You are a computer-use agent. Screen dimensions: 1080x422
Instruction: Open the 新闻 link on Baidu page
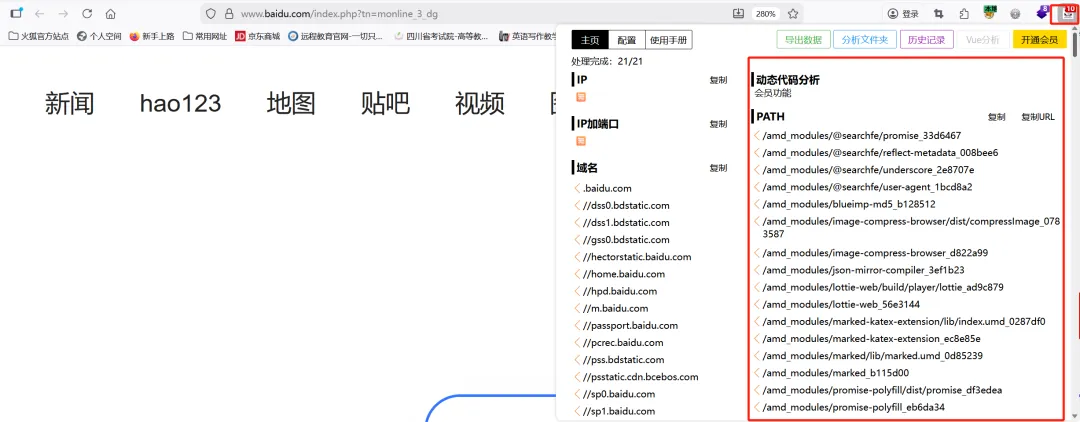70,103
